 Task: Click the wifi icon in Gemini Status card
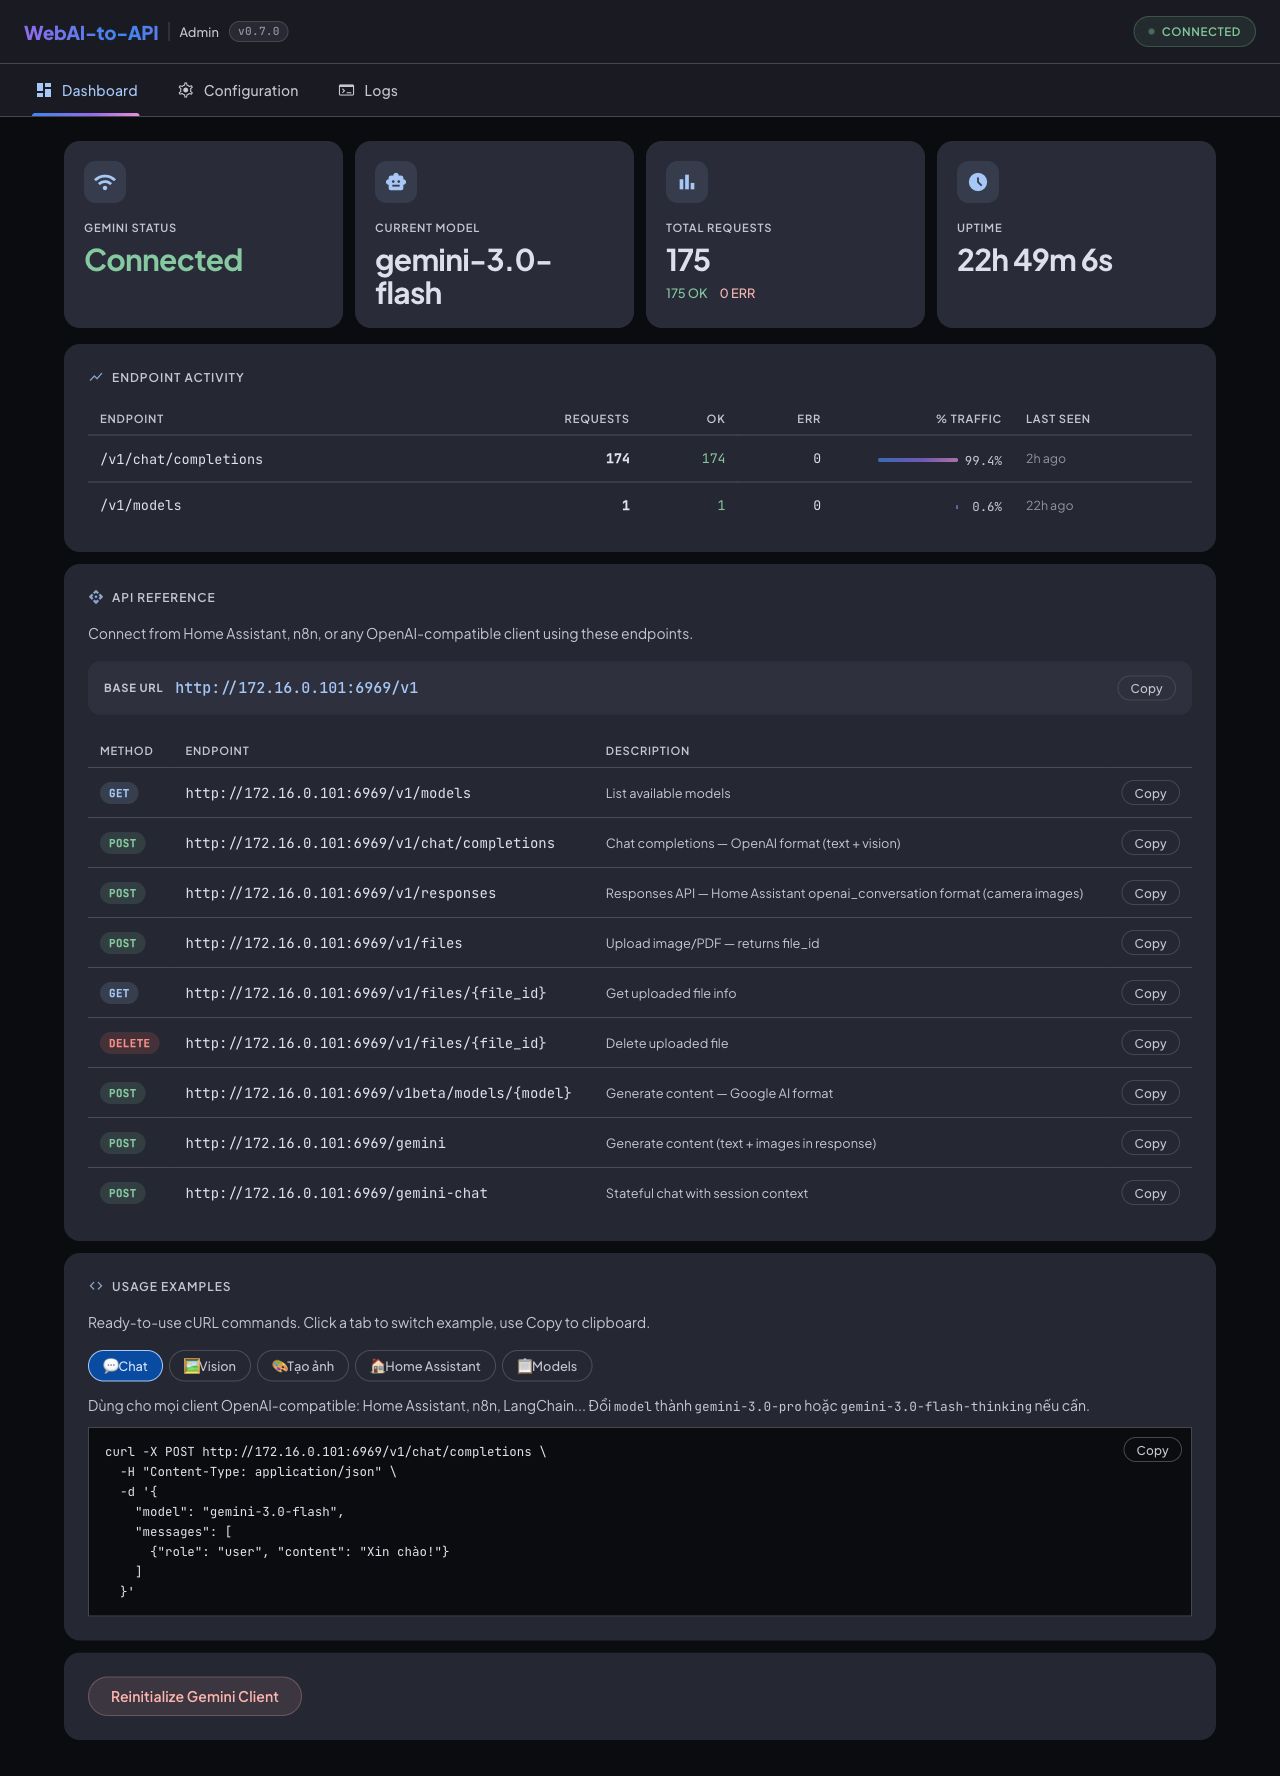[105, 182]
